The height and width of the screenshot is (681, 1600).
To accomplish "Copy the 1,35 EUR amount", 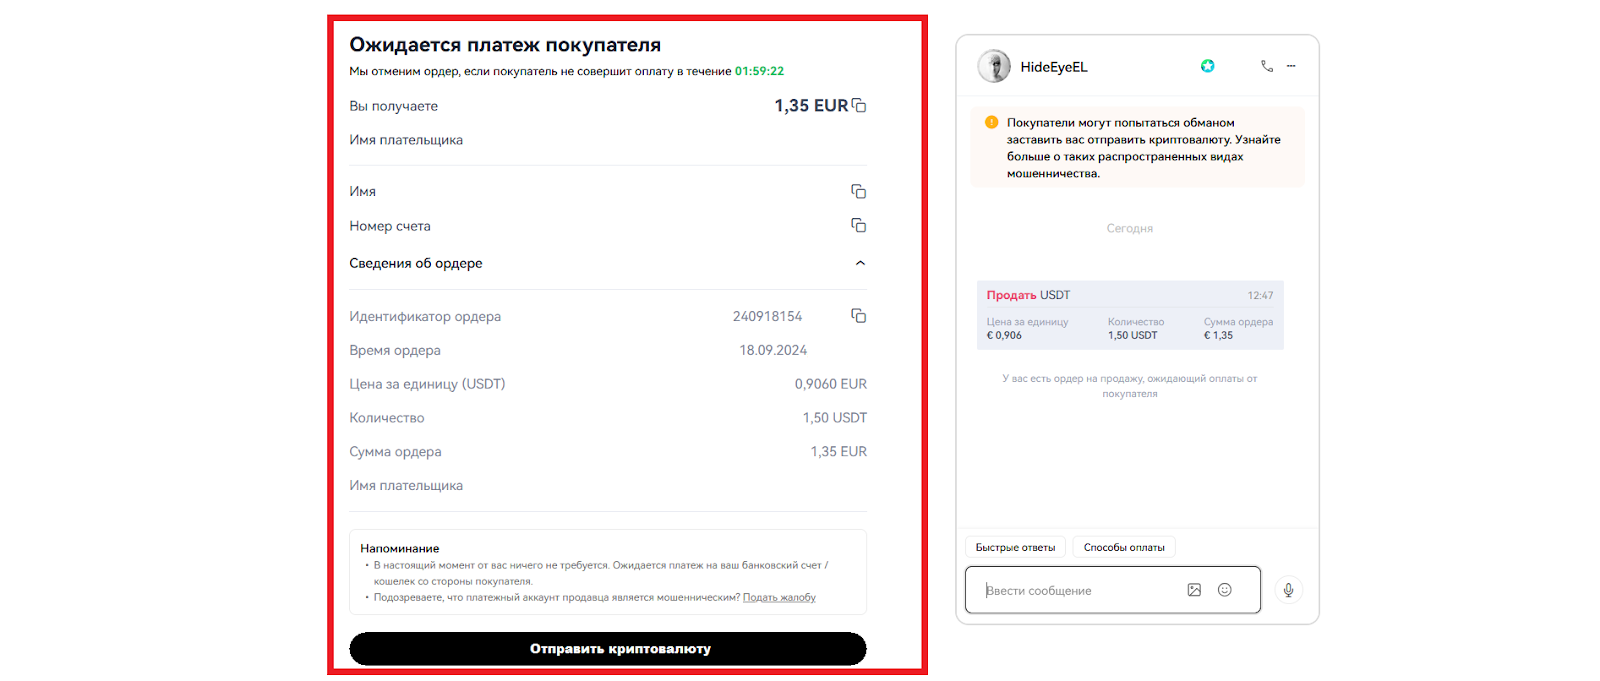I will 859,106.
